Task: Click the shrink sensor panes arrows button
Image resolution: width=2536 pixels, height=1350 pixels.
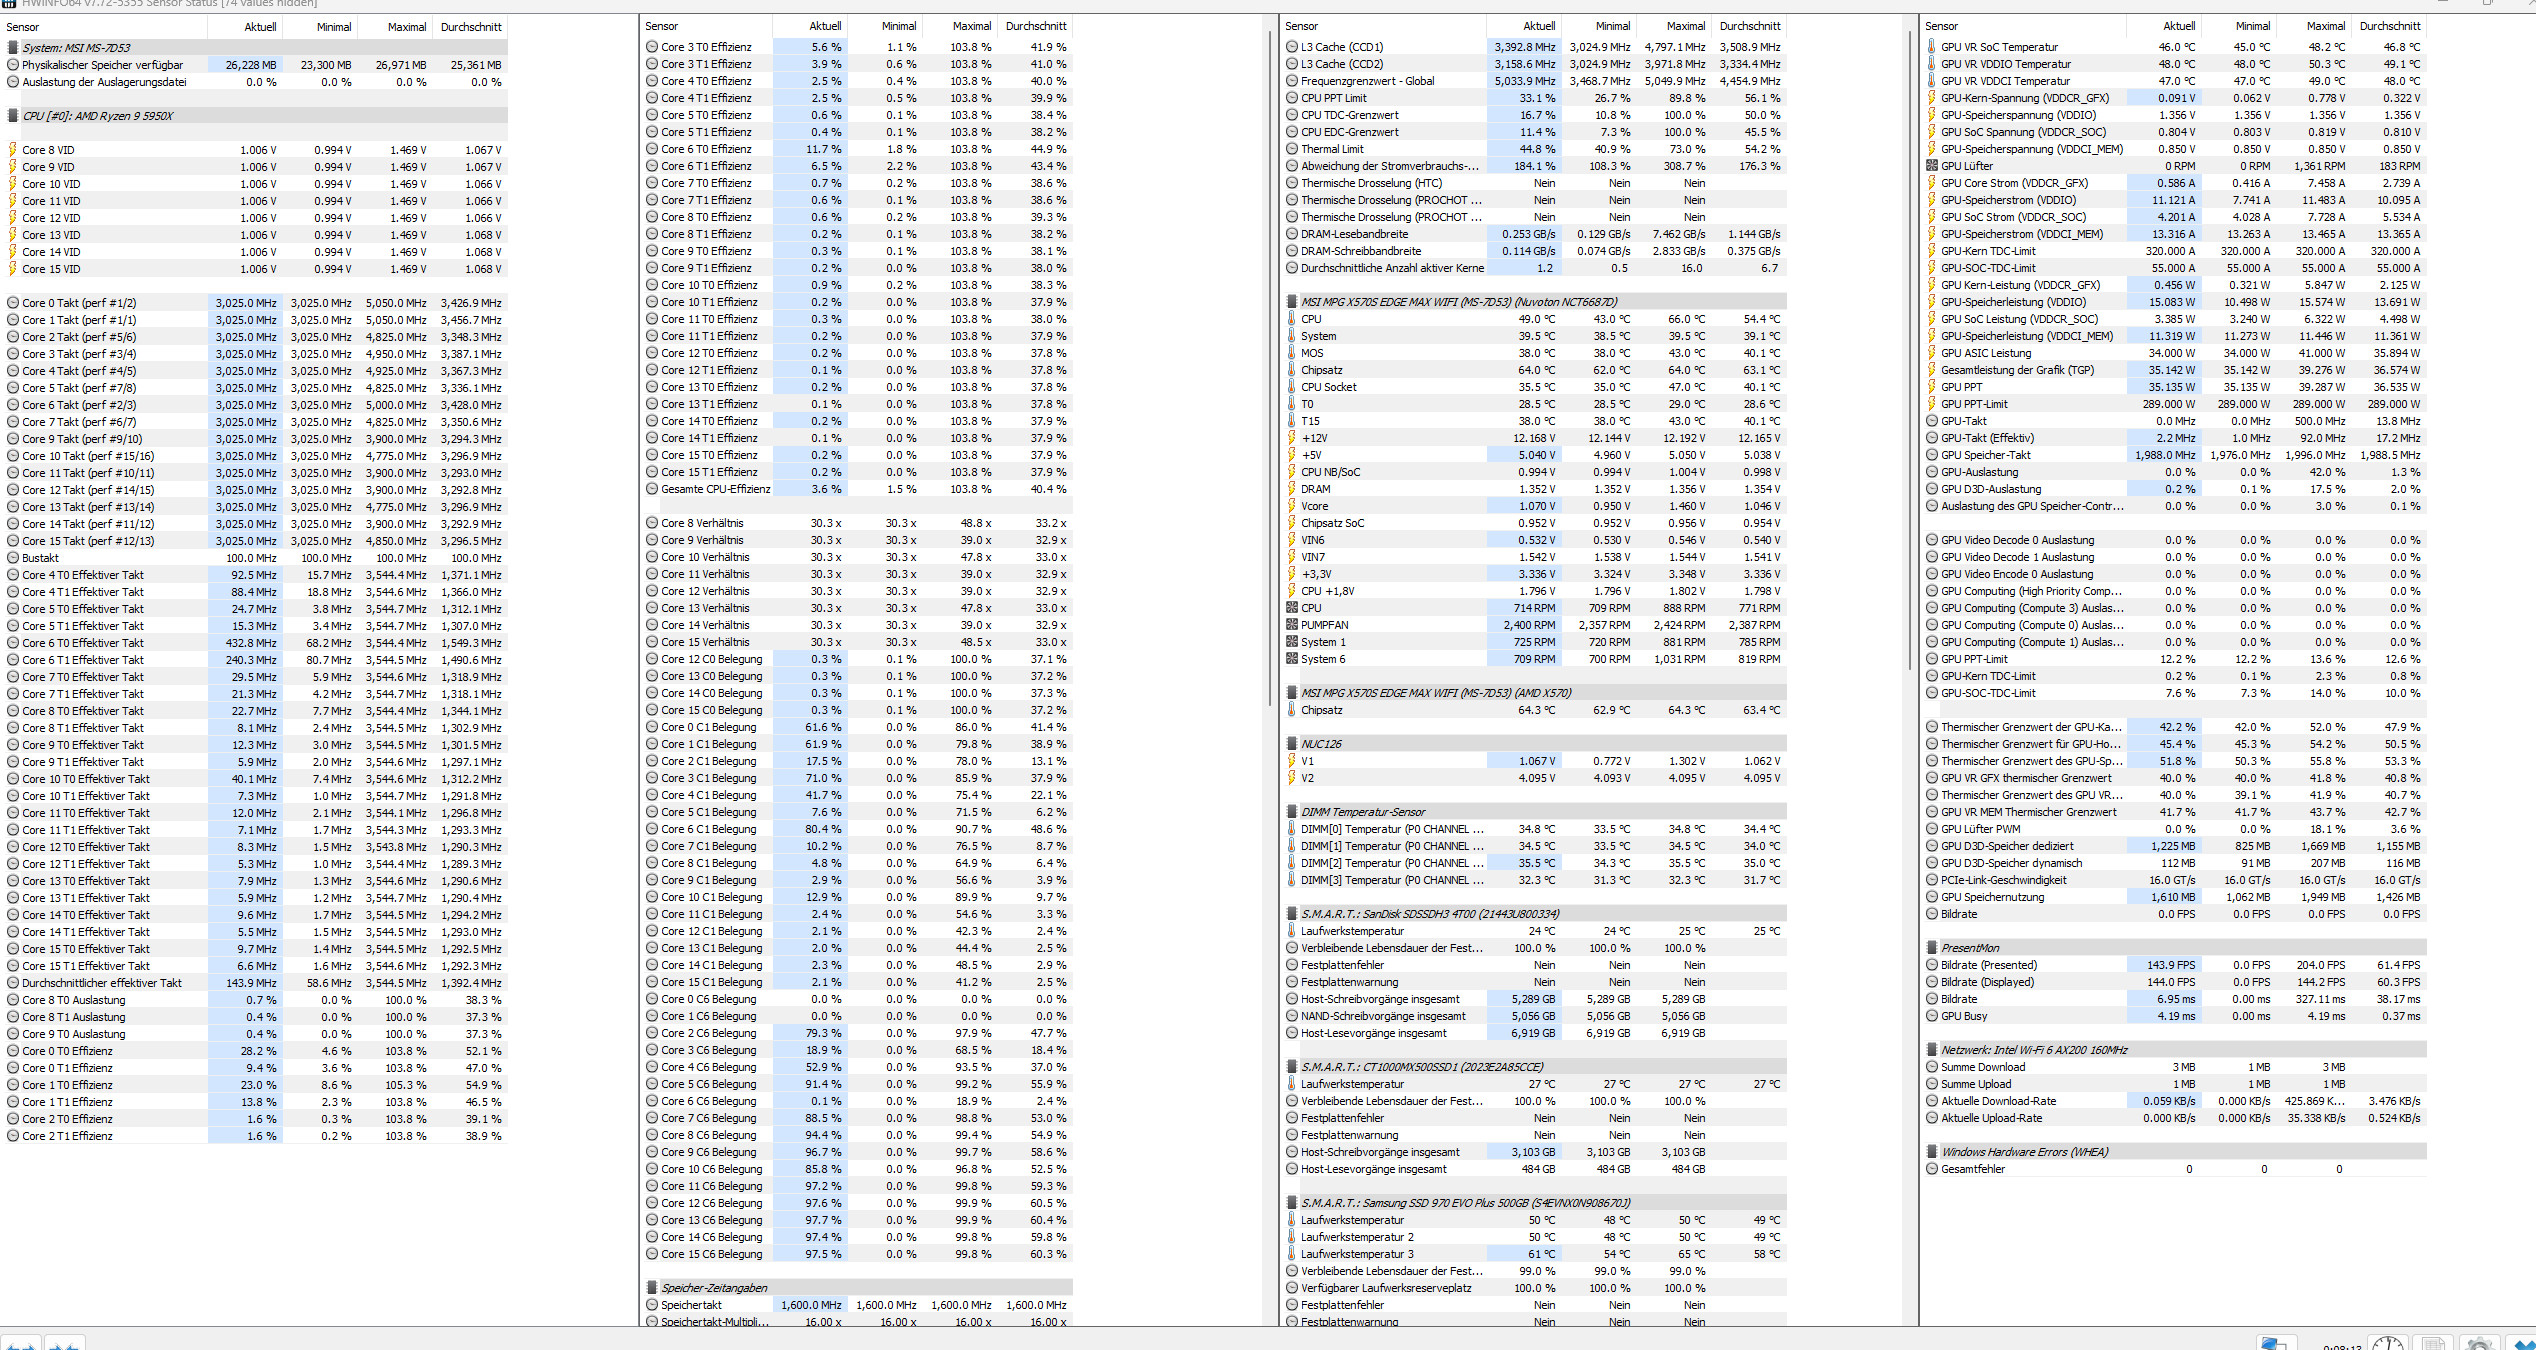Action: coord(64,1343)
